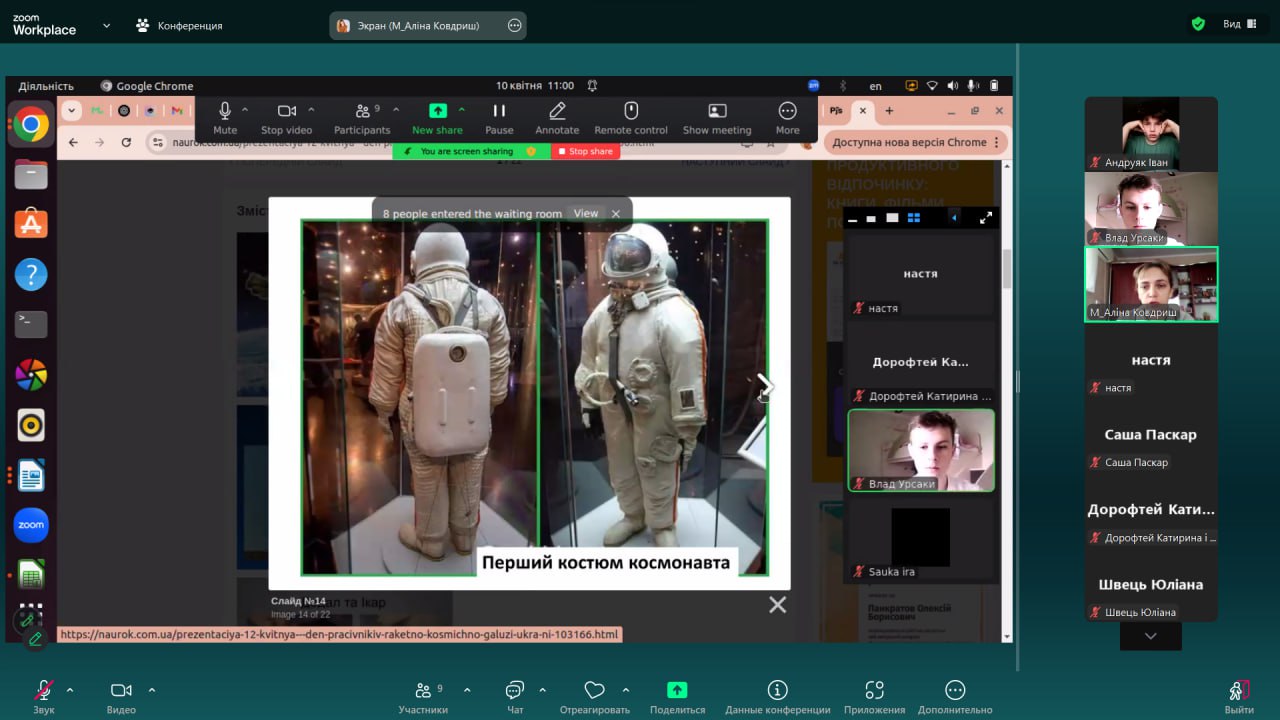The image size is (1280, 720).
Task: Open the Zoom Workplace dropdown arrow
Action: point(106,25)
